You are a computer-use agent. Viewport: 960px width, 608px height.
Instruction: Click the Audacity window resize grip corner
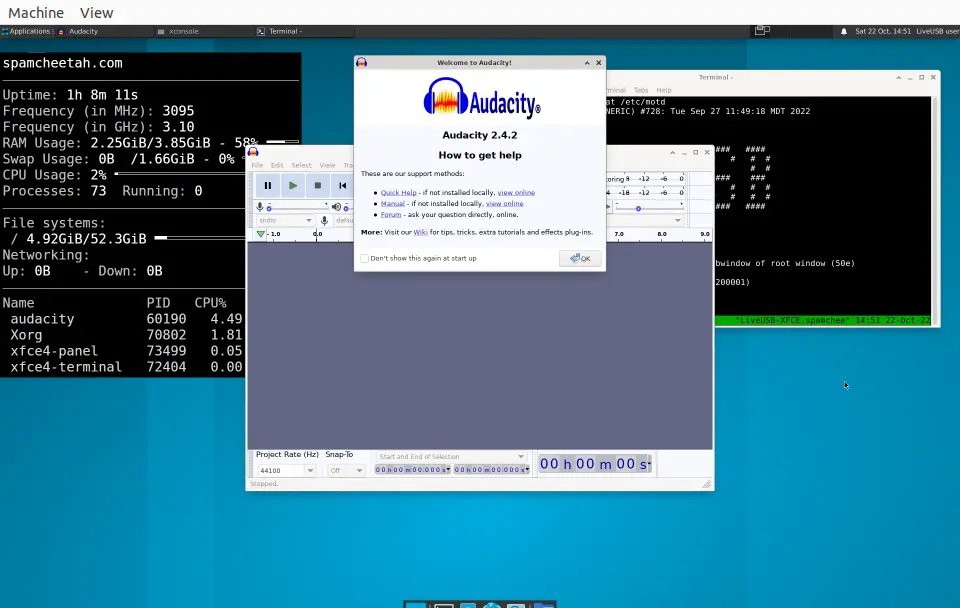pos(707,484)
